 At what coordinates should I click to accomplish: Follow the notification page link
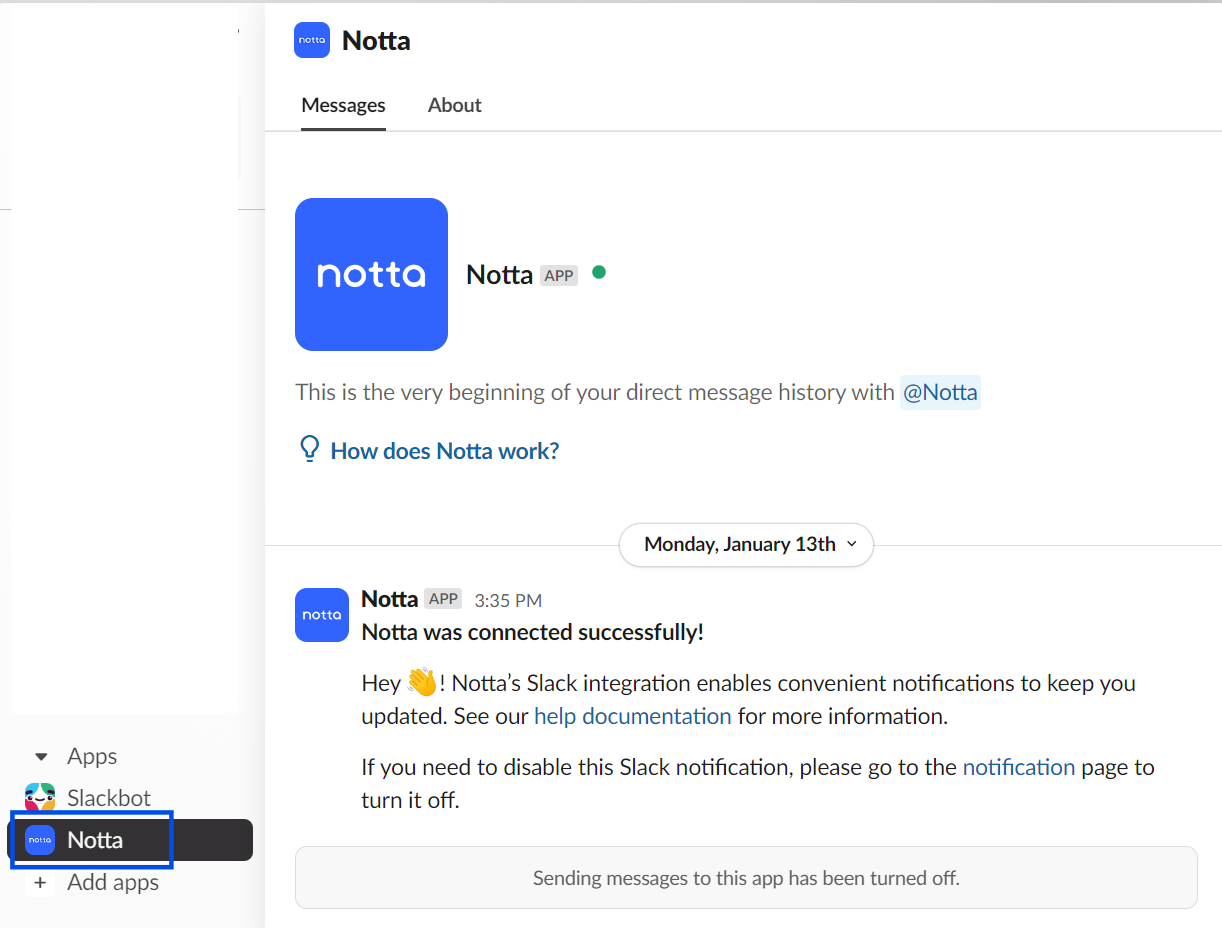pyautogui.click(x=1019, y=767)
